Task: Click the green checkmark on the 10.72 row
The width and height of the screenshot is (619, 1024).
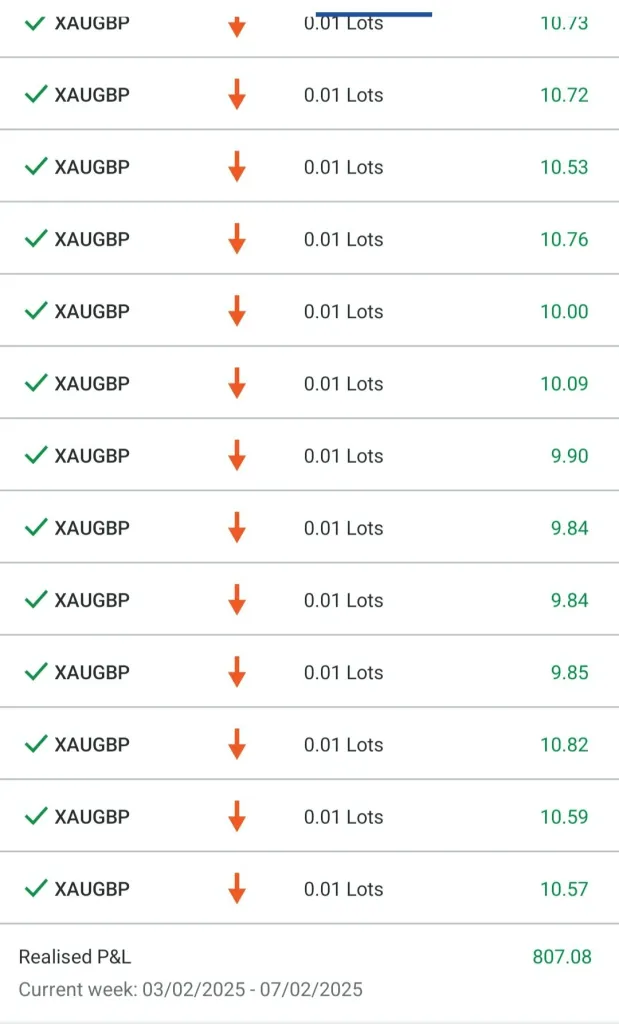Action: tap(36, 94)
